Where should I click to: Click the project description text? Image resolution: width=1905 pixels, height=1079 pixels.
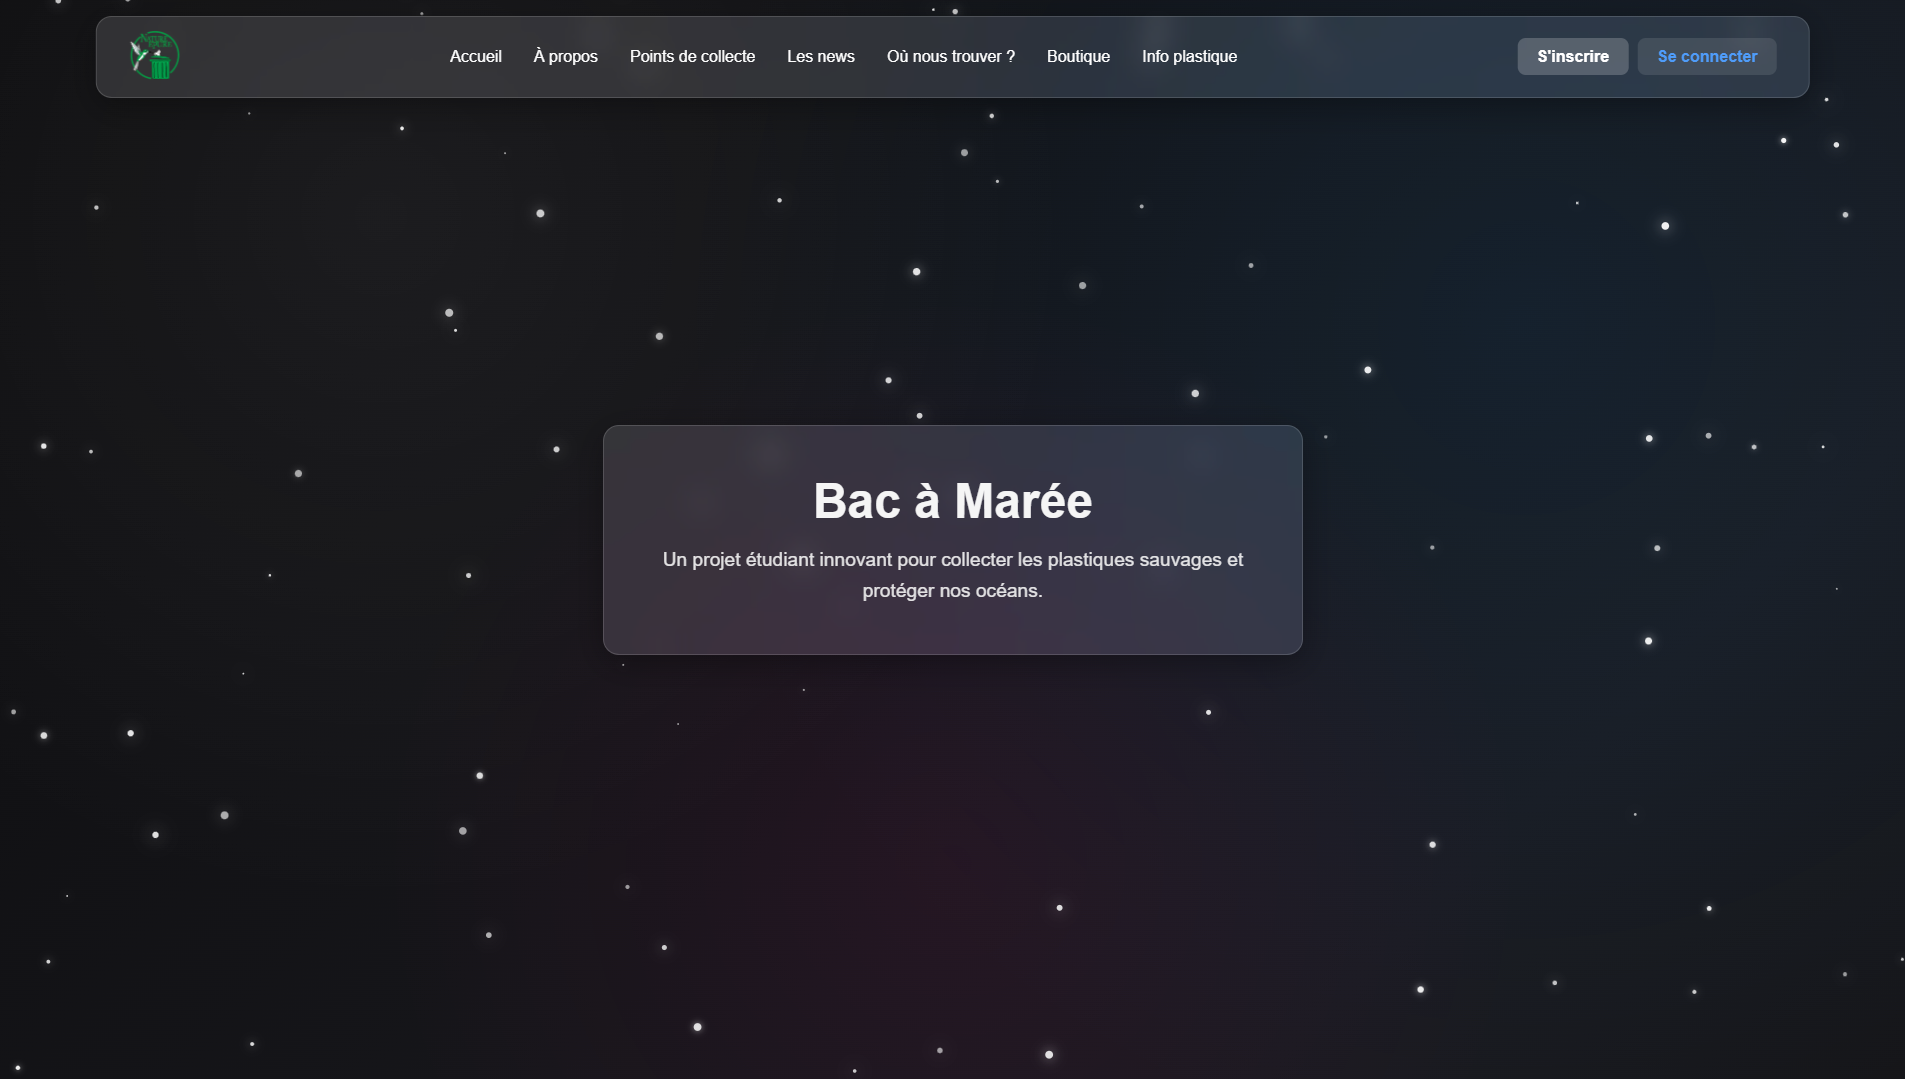[x=952, y=575]
